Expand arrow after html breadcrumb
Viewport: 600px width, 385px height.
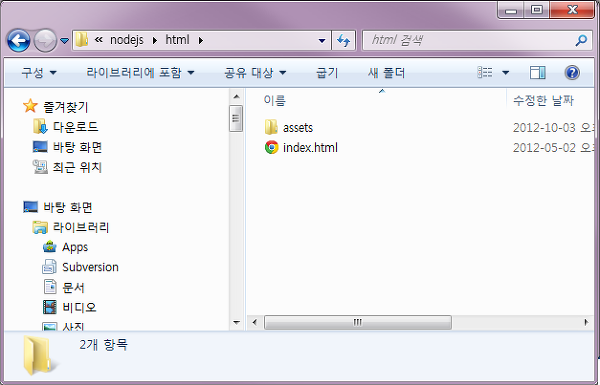click(201, 40)
